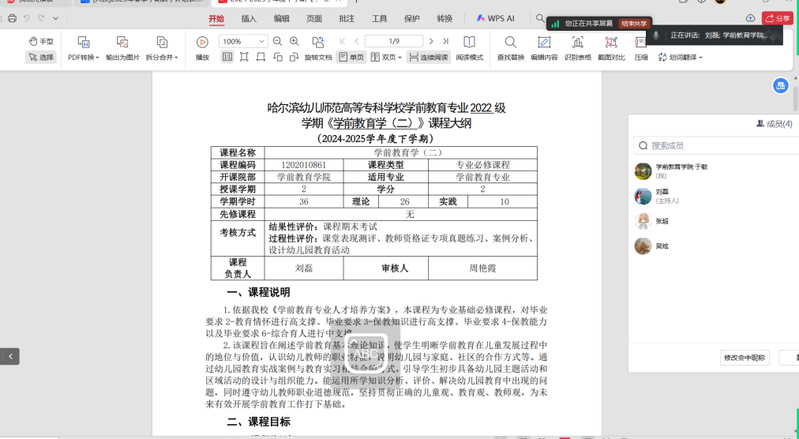
Task: Activate the 选择 selection tool
Action: coord(41,57)
